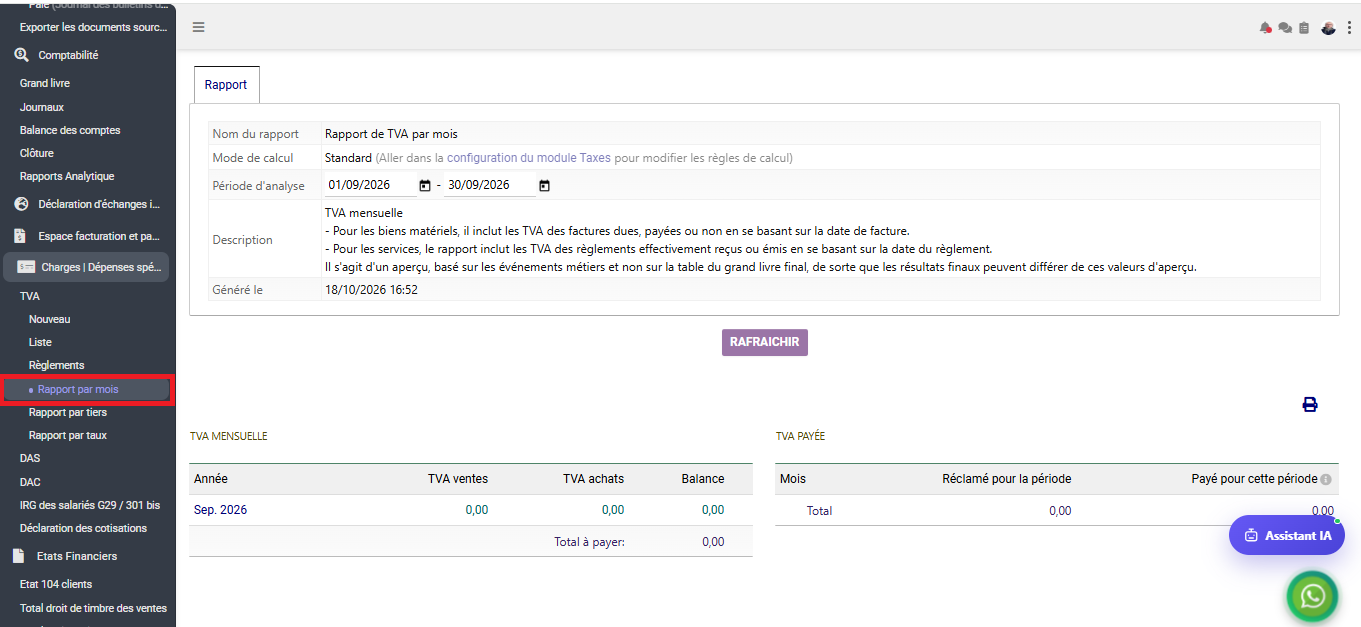Image resolution: width=1361 pixels, height=627 pixels.
Task: Open start date calendar picker
Action: coord(425,185)
